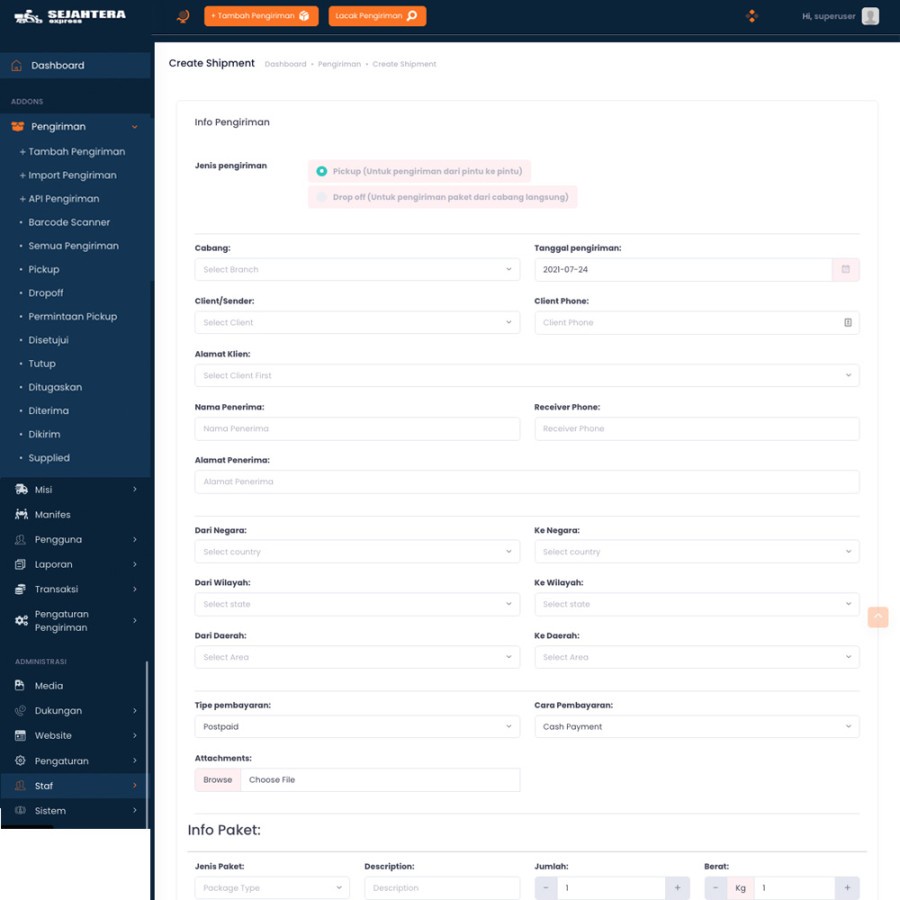This screenshot has height=900, width=900.
Task: Click the Browse attachment button
Action: pyautogui.click(x=218, y=780)
